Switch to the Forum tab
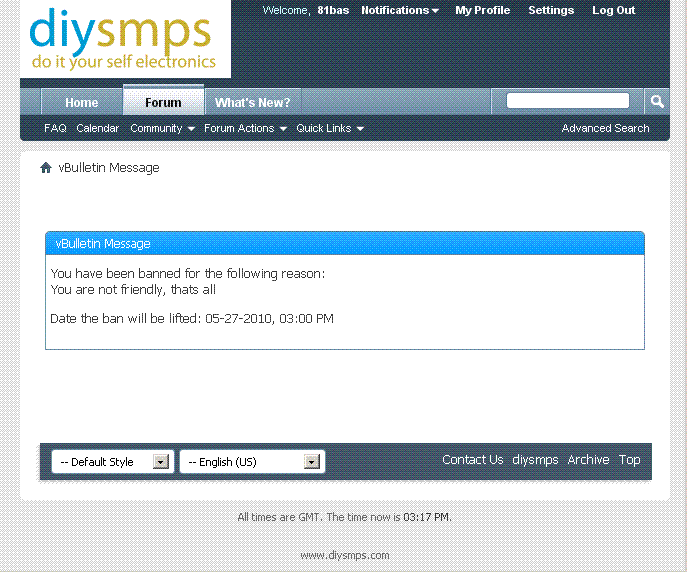The height and width of the screenshot is (572, 687). pos(163,102)
